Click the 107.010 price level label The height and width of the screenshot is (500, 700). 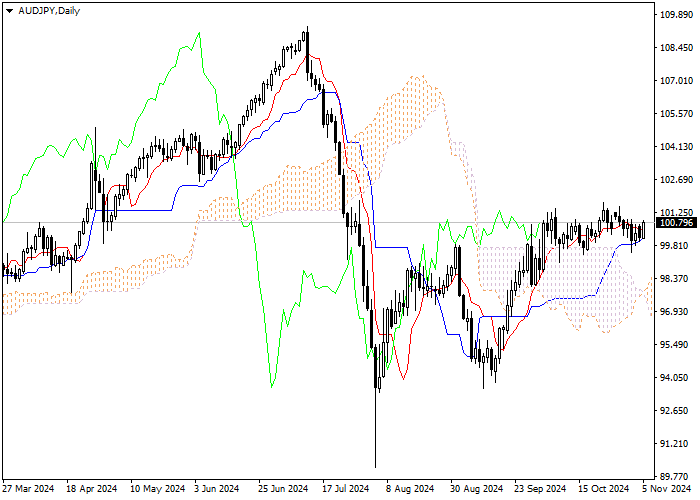tap(676, 81)
